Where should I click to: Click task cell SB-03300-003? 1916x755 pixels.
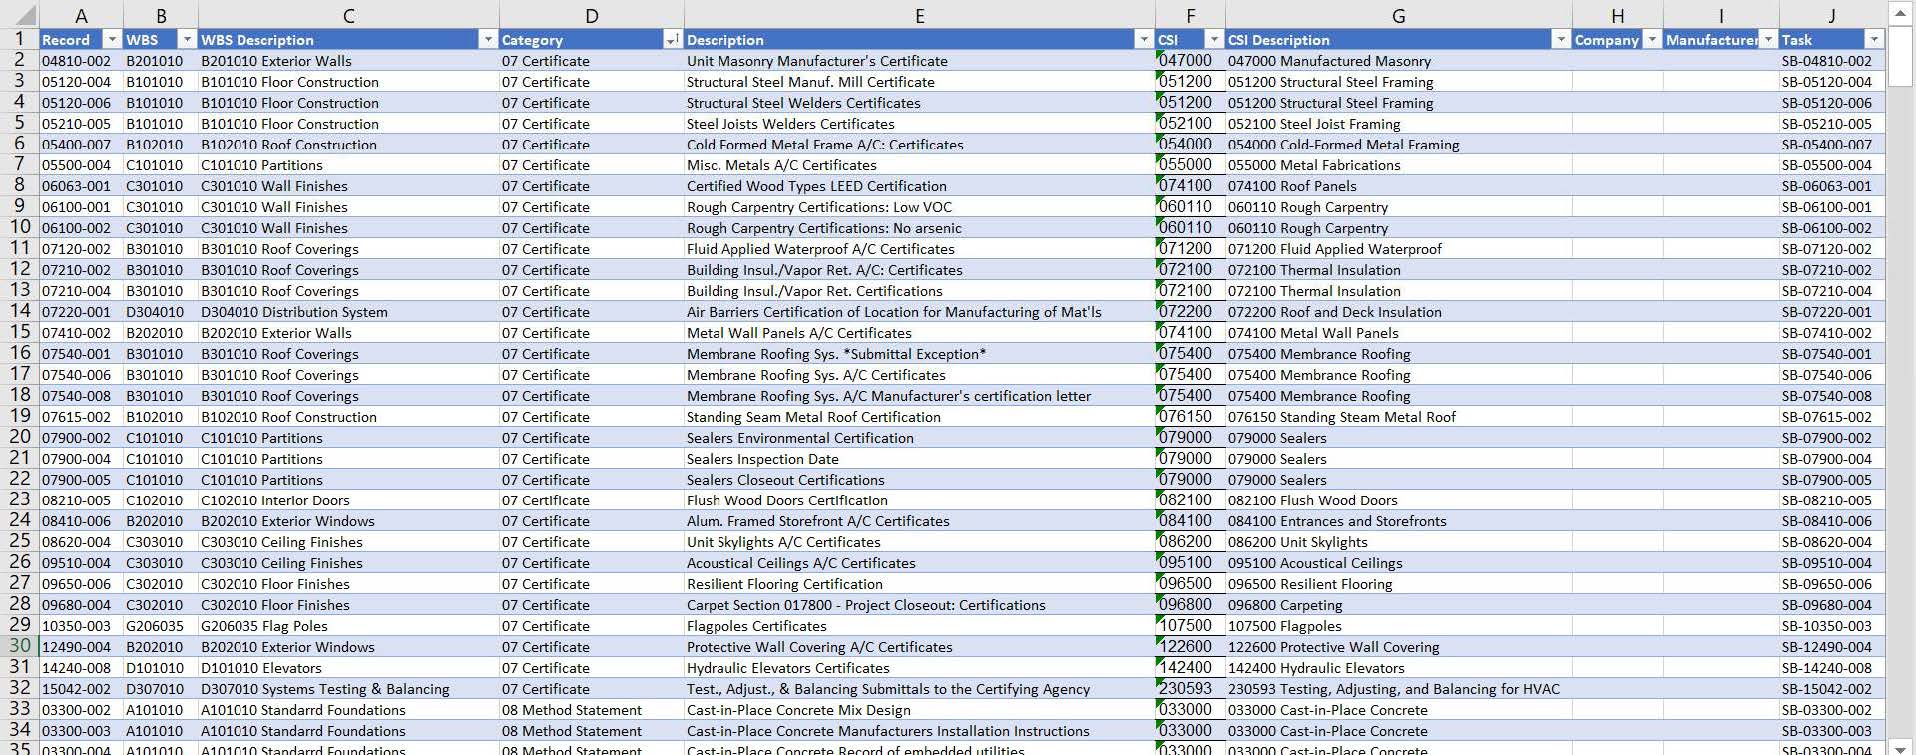click(1831, 731)
